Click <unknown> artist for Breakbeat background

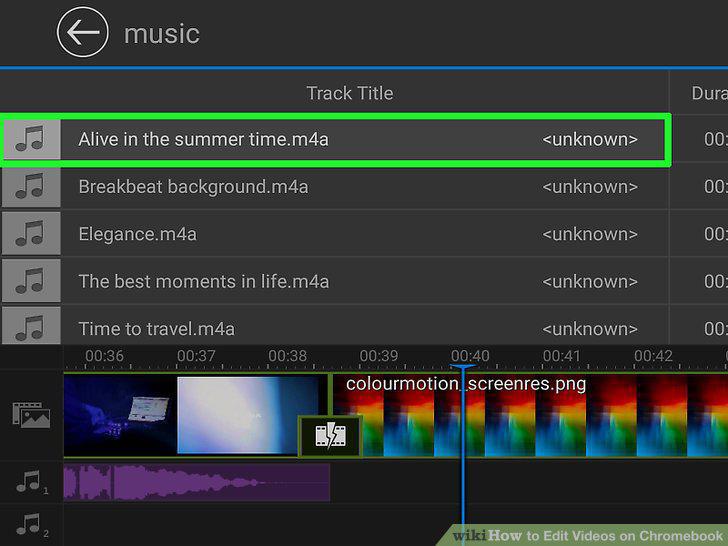click(590, 187)
